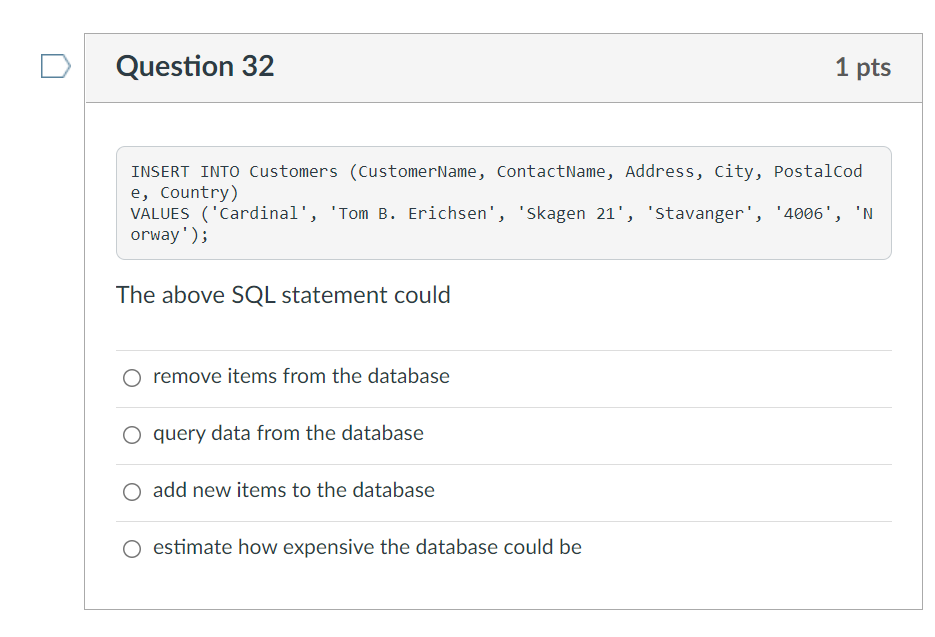Click the INSERT INTO keyword in the code
Viewport: 935px width, 637px height.
tap(185, 172)
